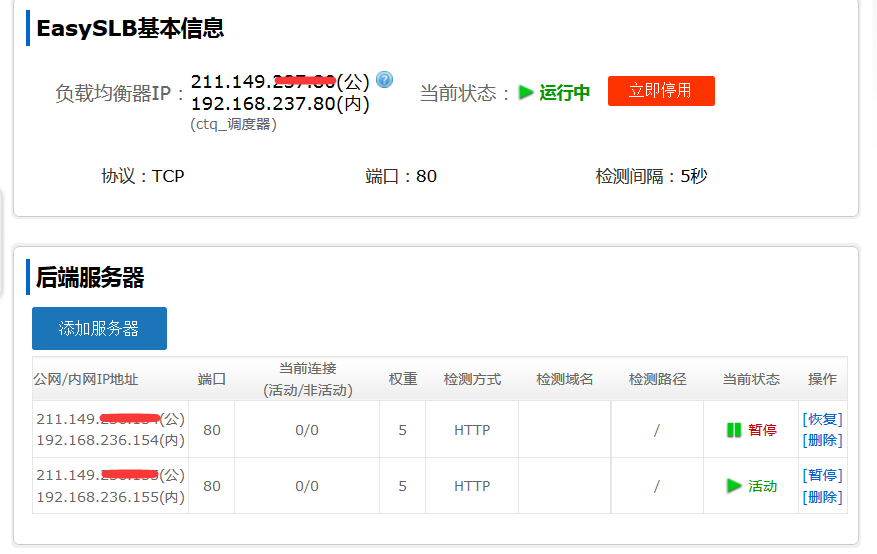Image resolution: width=877 pixels, height=554 pixels.
Task: Click the 检测方式 column header
Action: coord(472,380)
